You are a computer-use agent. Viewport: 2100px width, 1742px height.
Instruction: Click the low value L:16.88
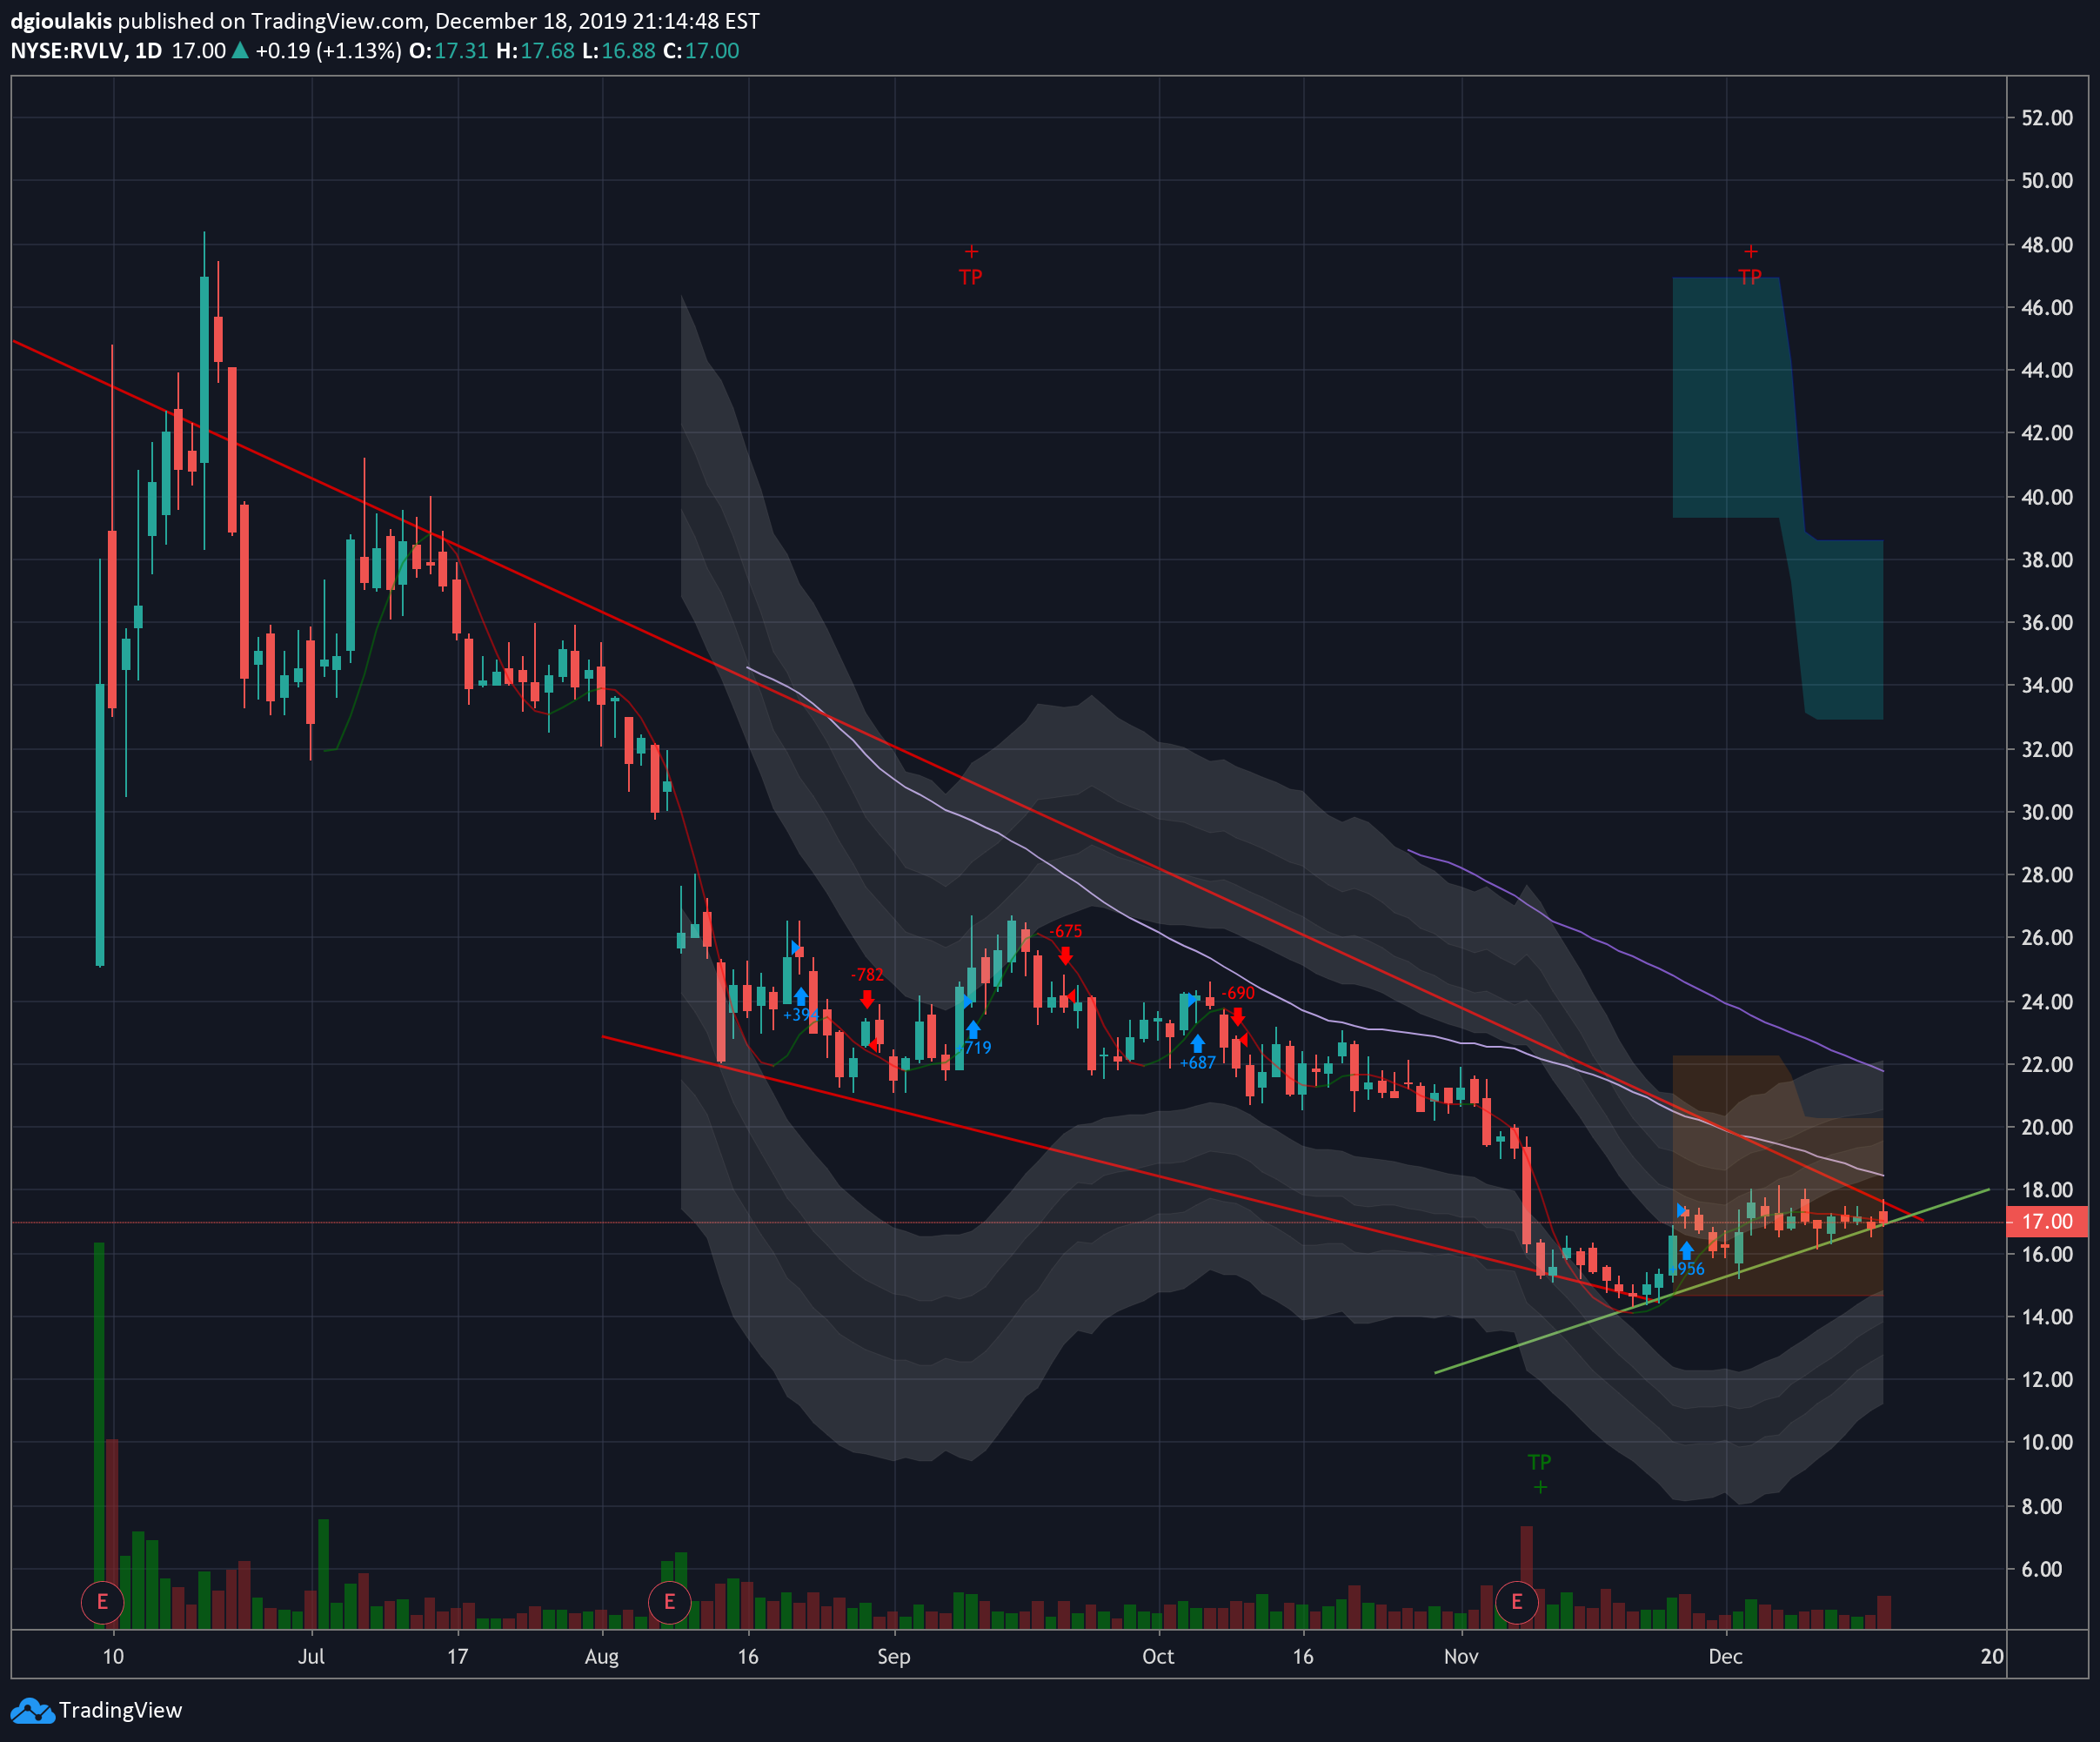click(619, 51)
